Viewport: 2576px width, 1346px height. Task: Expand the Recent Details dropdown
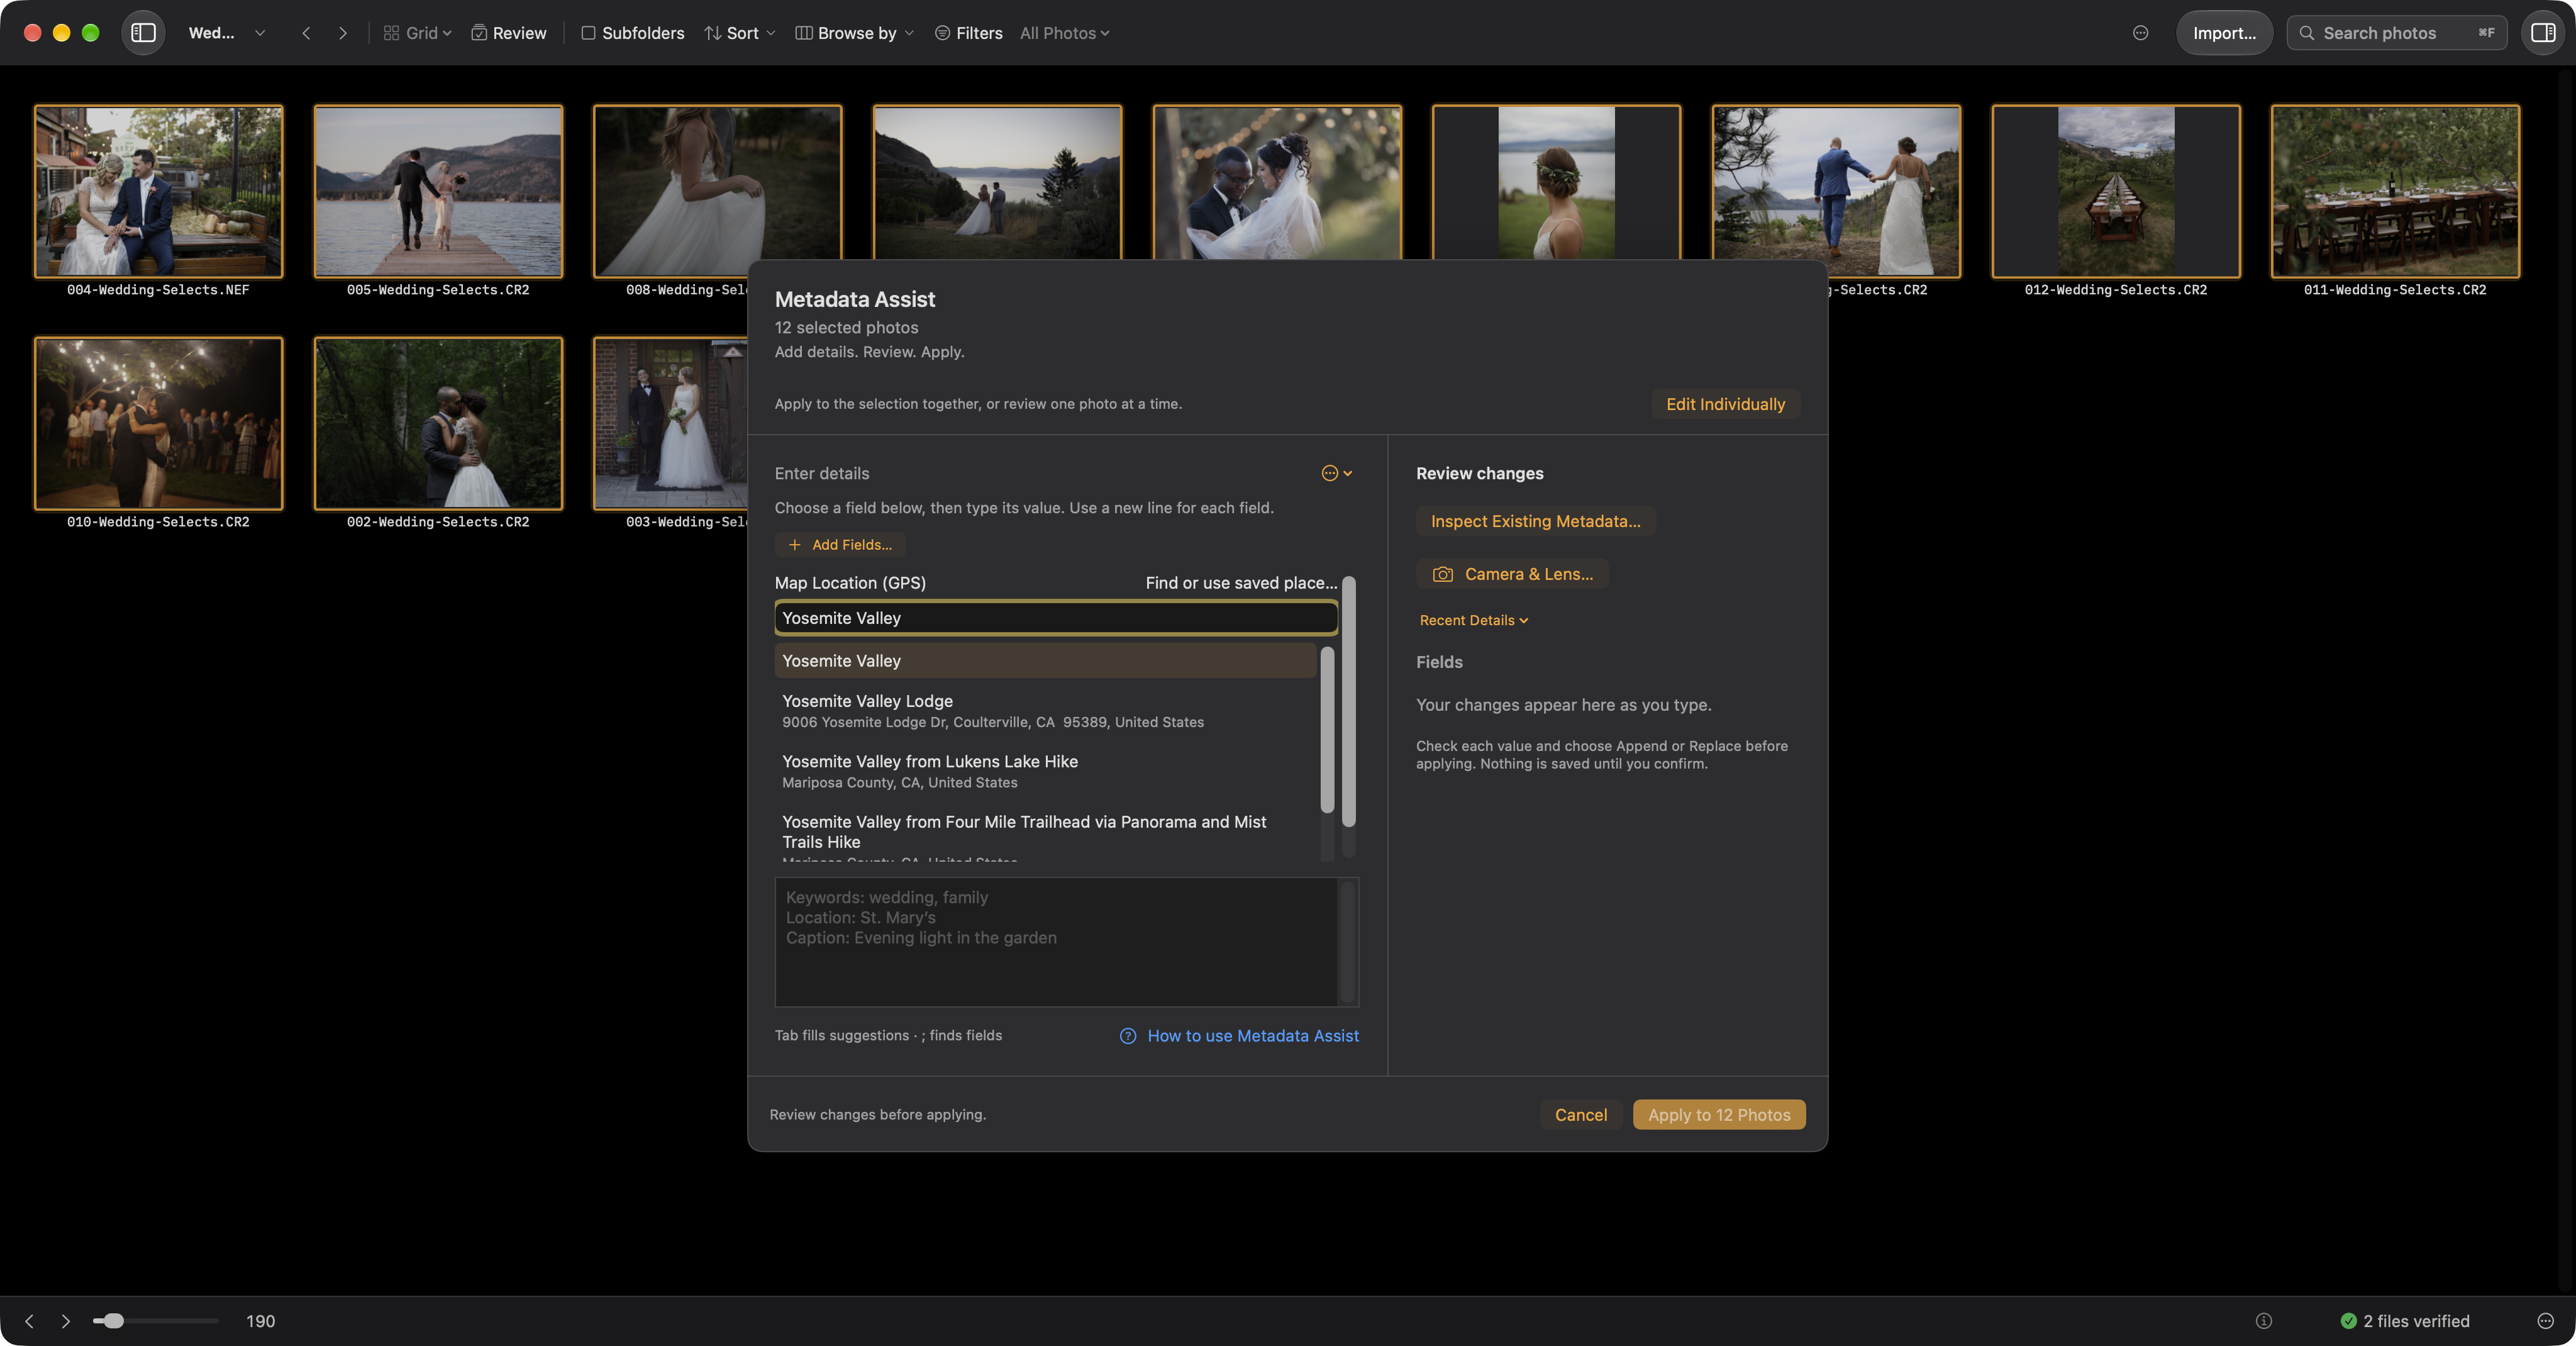[1474, 620]
